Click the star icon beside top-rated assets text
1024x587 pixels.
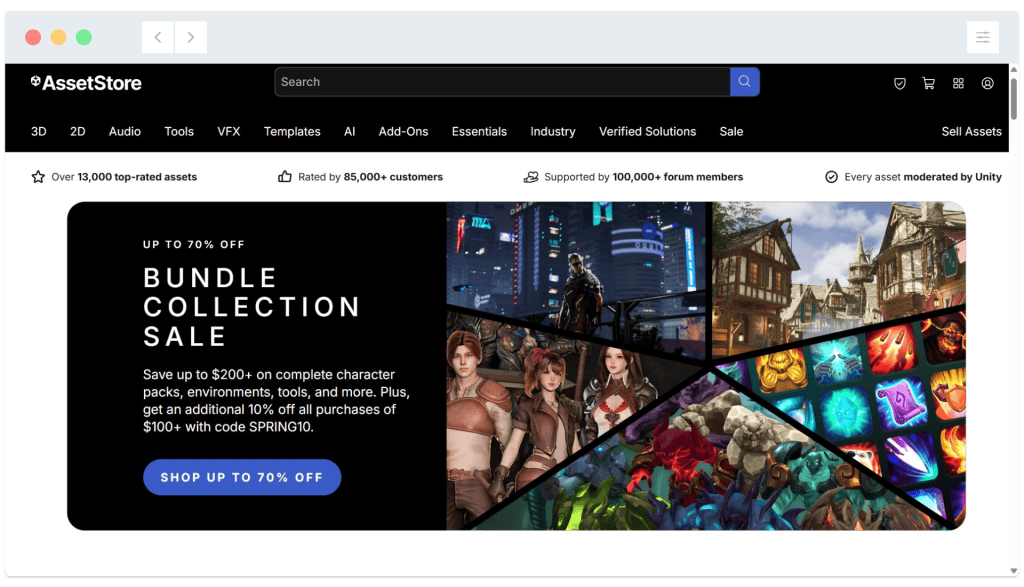(x=38, y=176)
